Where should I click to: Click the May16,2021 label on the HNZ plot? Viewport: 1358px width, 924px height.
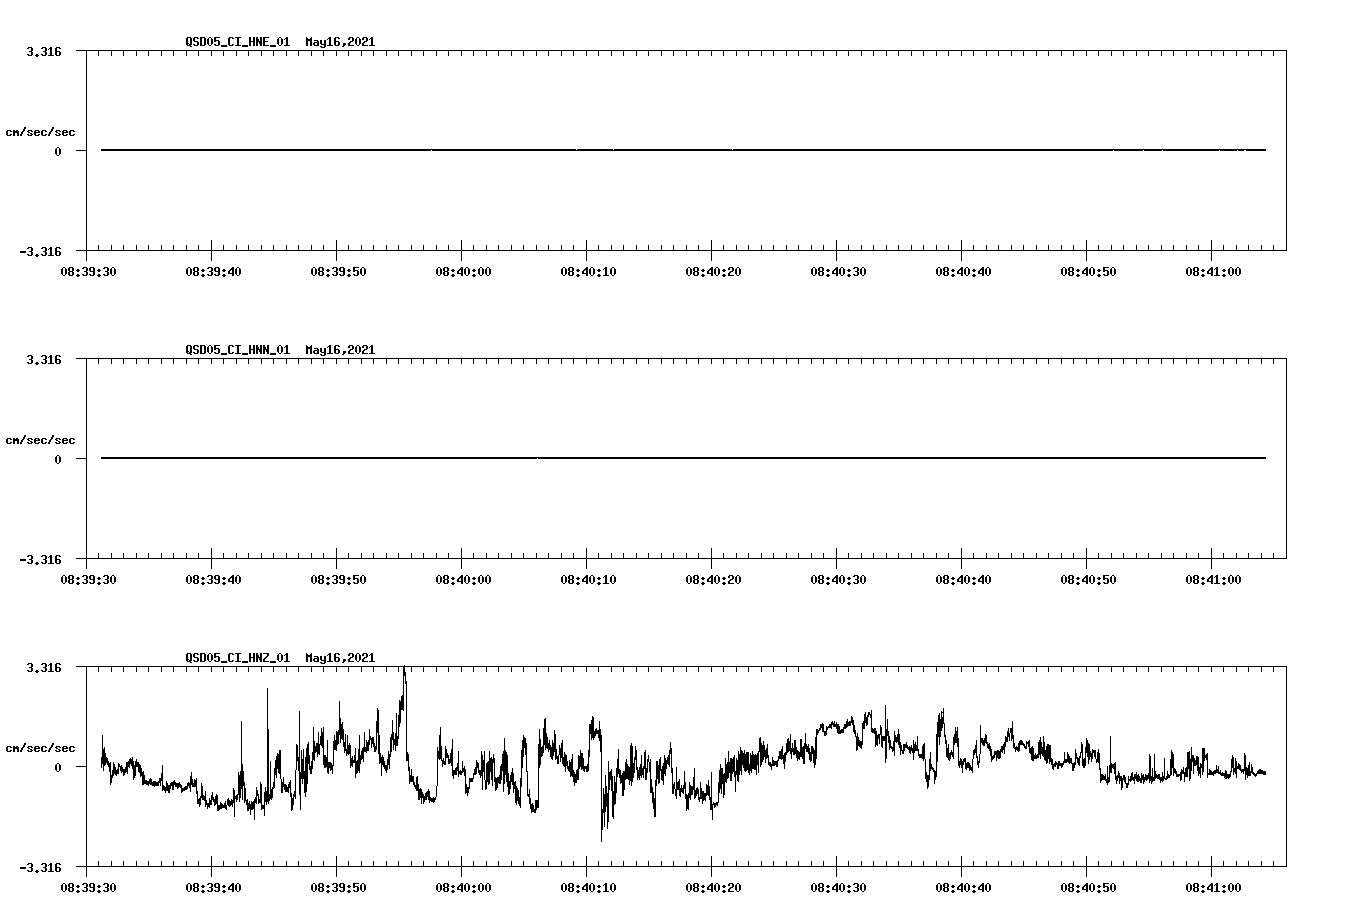pyautogui.click(x=339, y=658)
